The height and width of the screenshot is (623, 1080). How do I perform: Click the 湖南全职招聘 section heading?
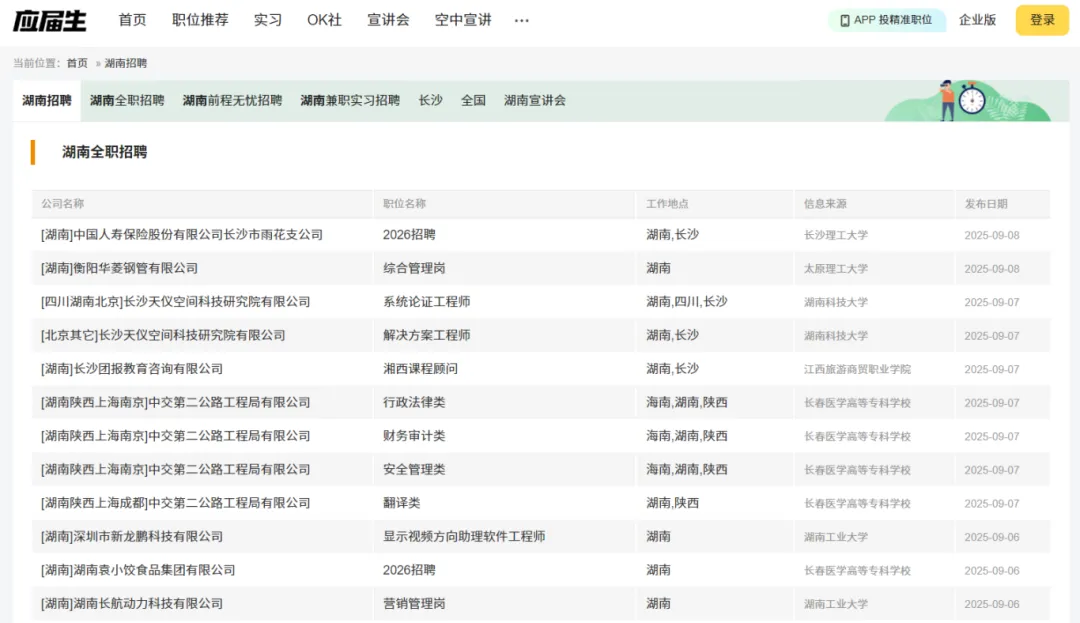(105, 152)
